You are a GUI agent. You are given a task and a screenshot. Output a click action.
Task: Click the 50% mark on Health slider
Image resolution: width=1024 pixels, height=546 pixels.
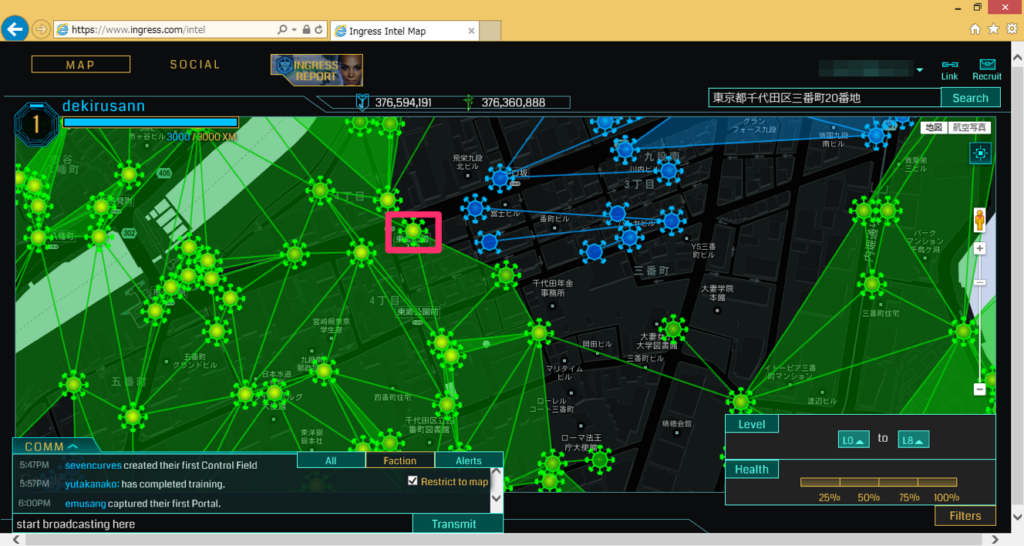pyautogui.click(x=878, y=483)
